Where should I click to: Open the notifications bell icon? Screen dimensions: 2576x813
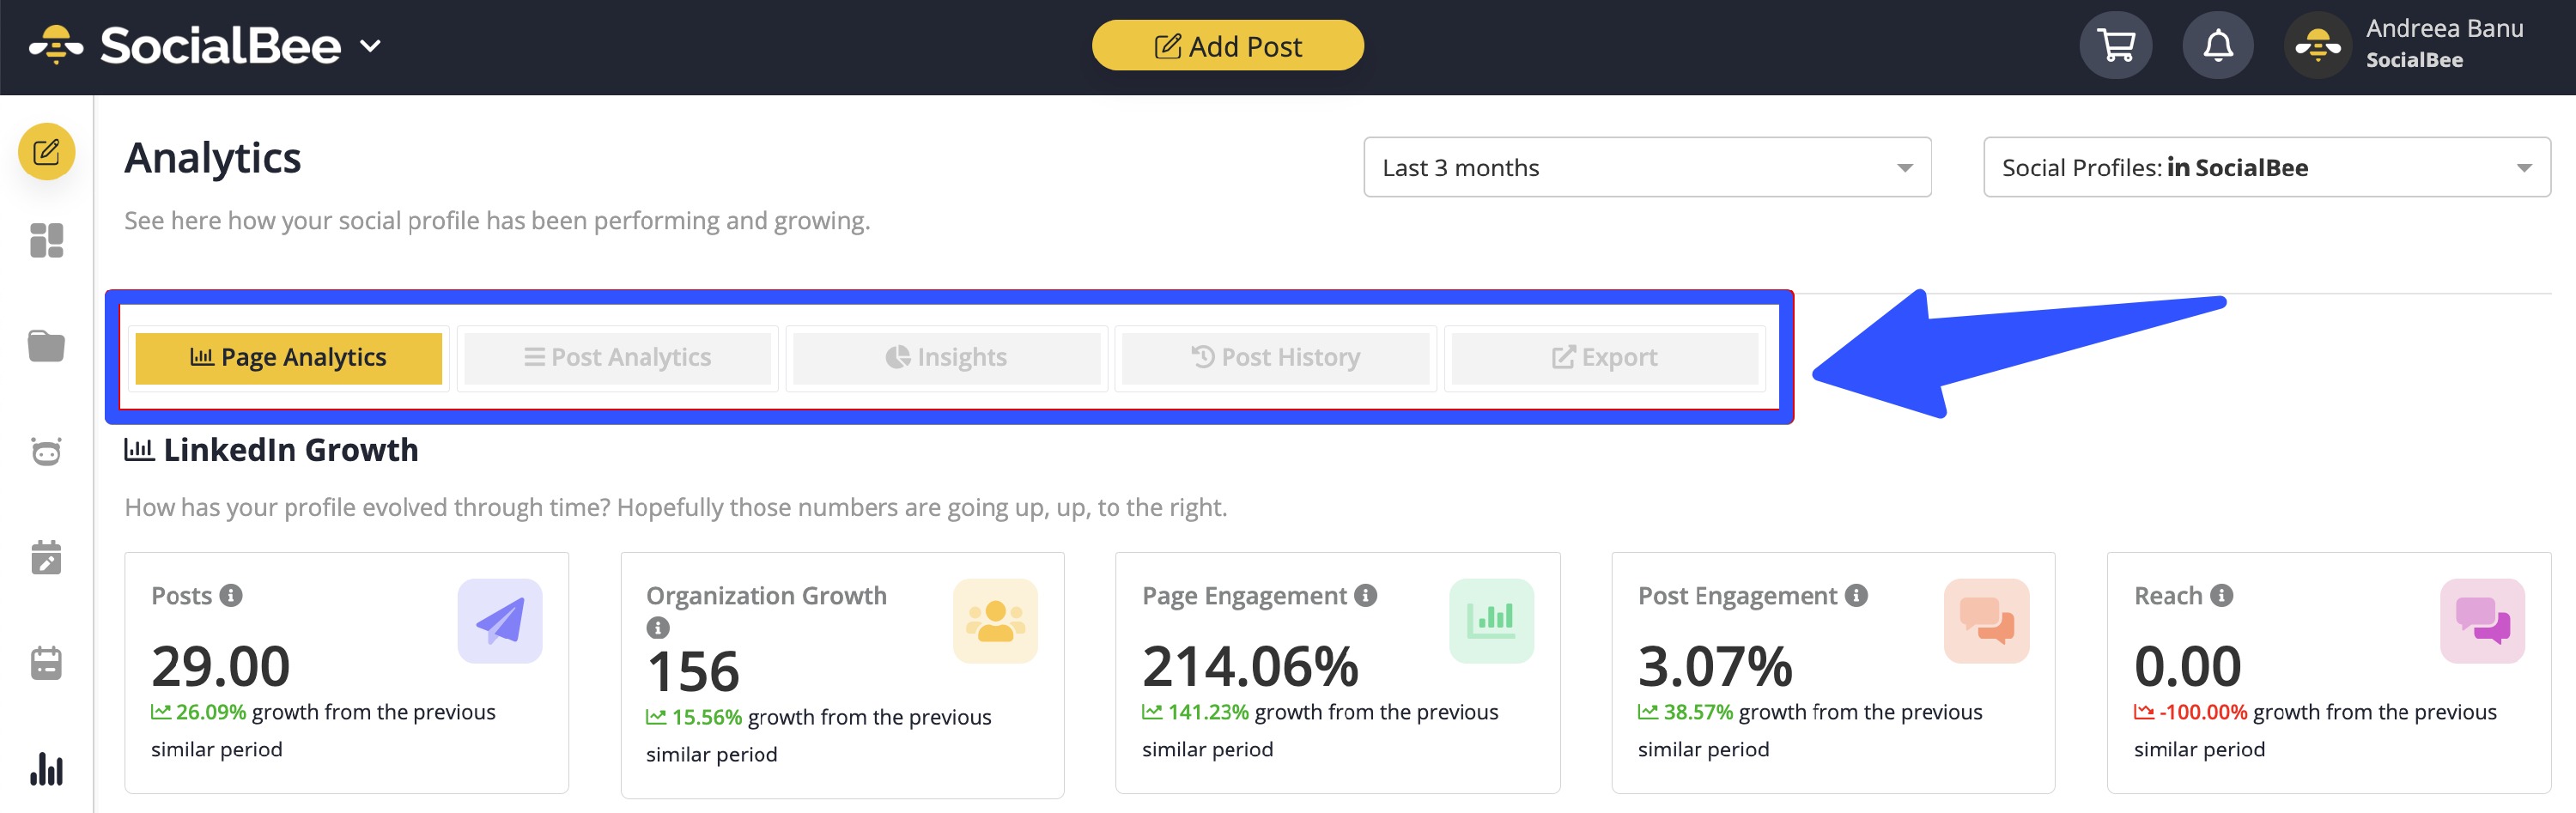point(2219,45)
